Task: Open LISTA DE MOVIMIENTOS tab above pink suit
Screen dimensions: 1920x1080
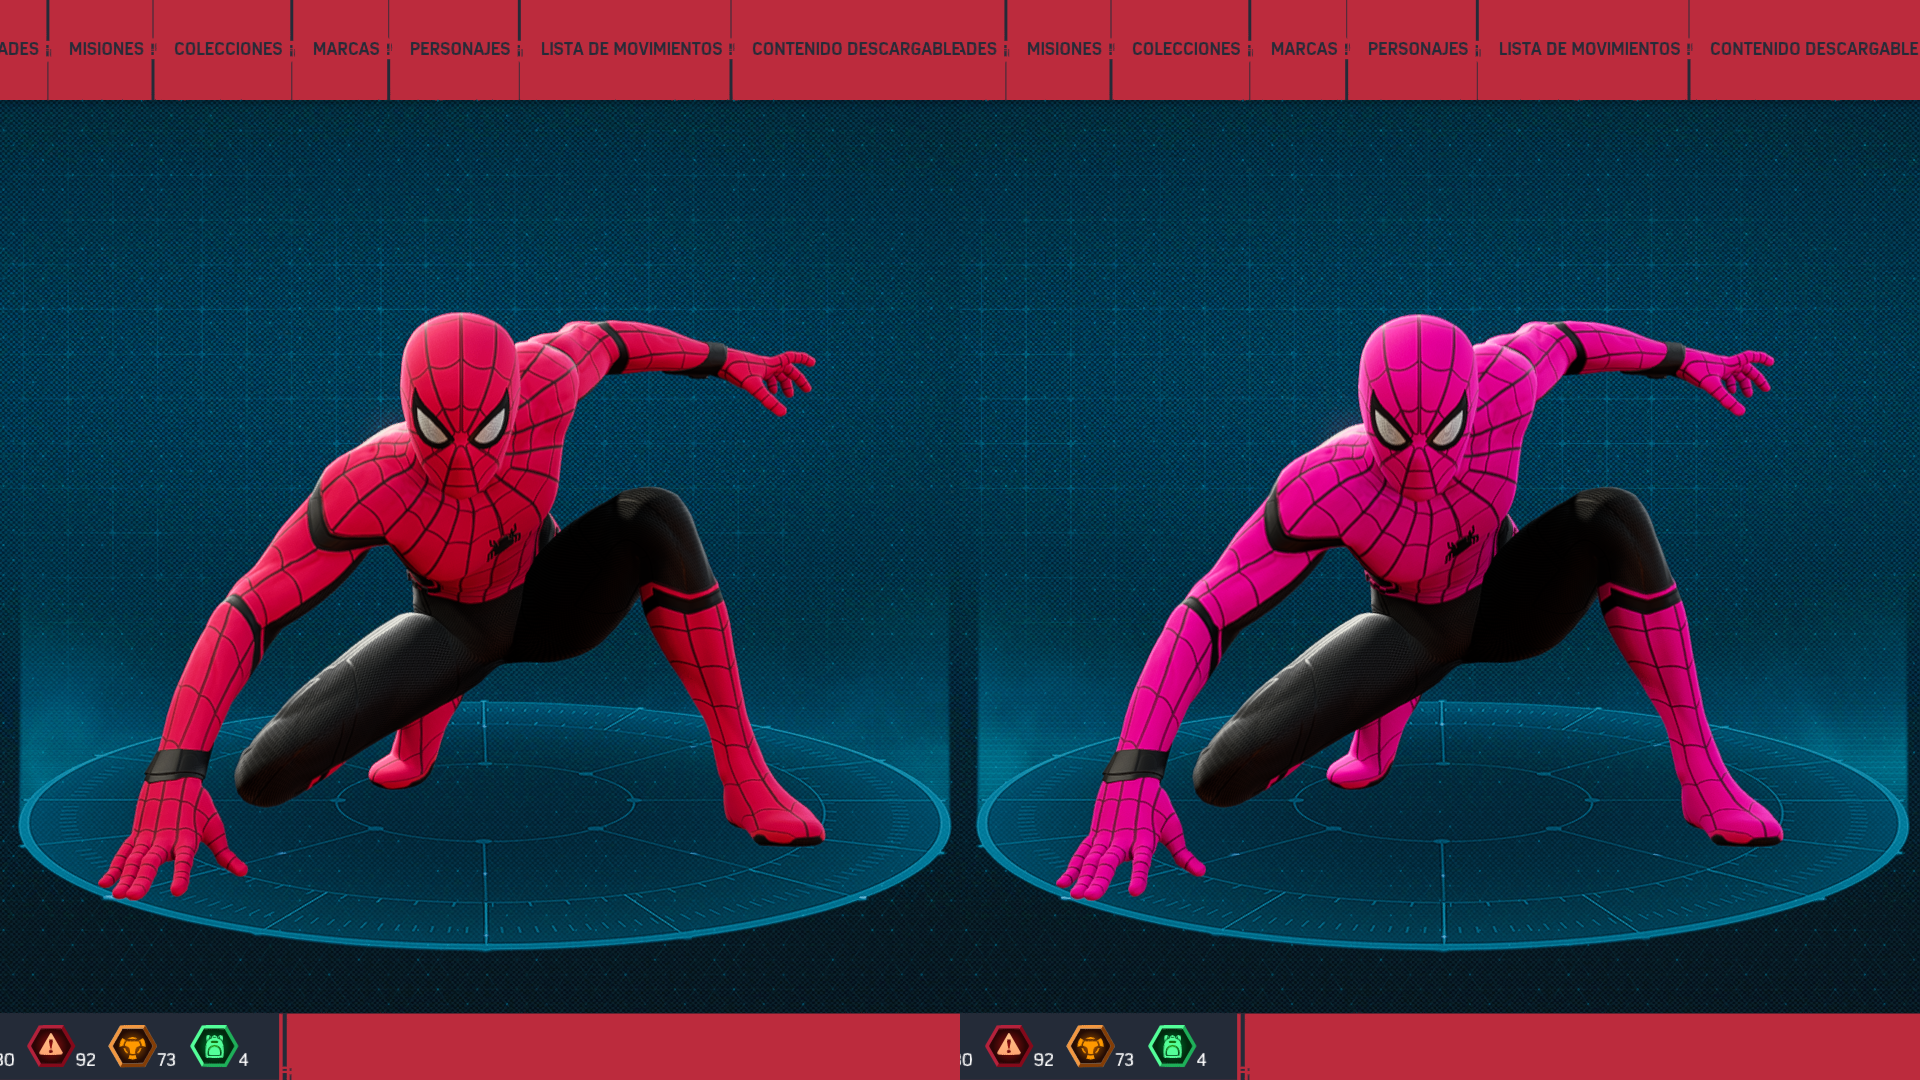Action: [x=1589, y=49]
